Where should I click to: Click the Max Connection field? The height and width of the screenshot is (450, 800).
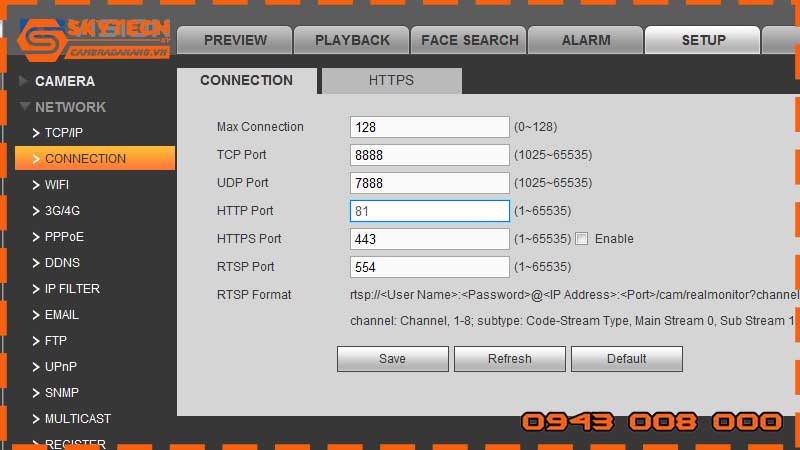coord(430,127)
